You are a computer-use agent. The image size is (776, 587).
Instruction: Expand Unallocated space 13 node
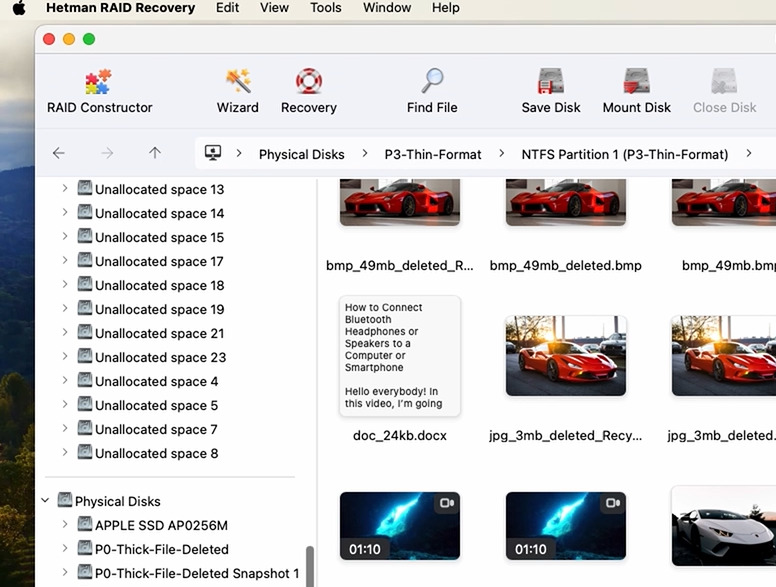pos(65,189)
